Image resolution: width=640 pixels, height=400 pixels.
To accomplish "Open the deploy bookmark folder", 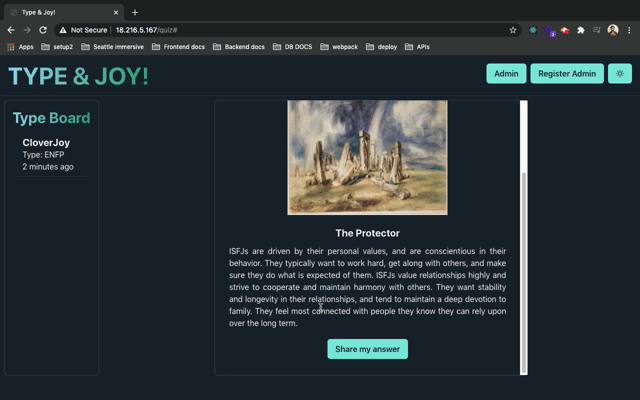I will [x=382, y=47].
